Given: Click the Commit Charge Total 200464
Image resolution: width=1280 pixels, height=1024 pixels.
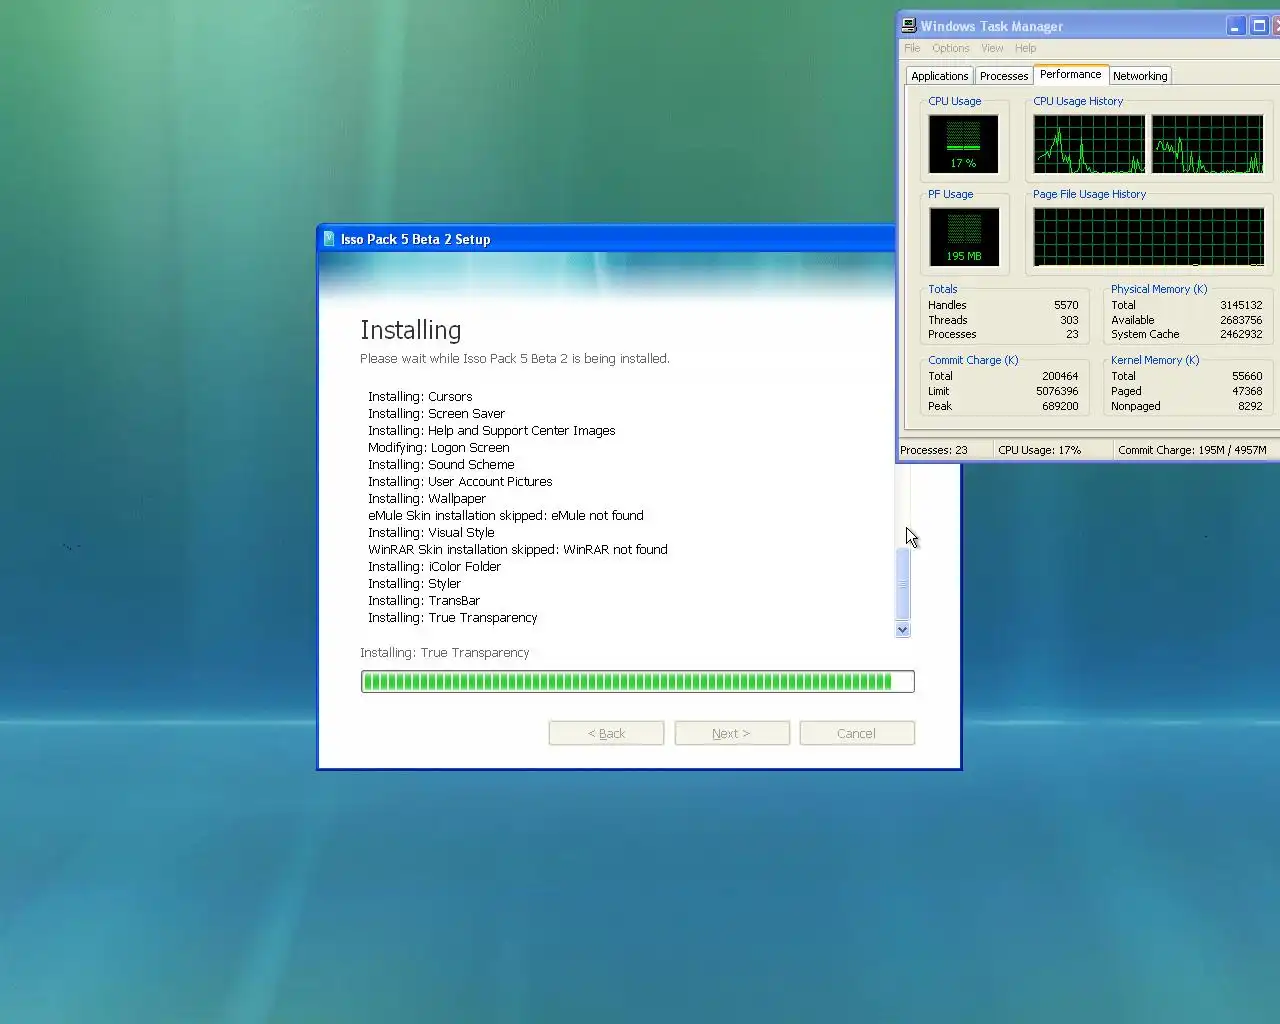Looking at the screenshot, I should pos(1060,376).
